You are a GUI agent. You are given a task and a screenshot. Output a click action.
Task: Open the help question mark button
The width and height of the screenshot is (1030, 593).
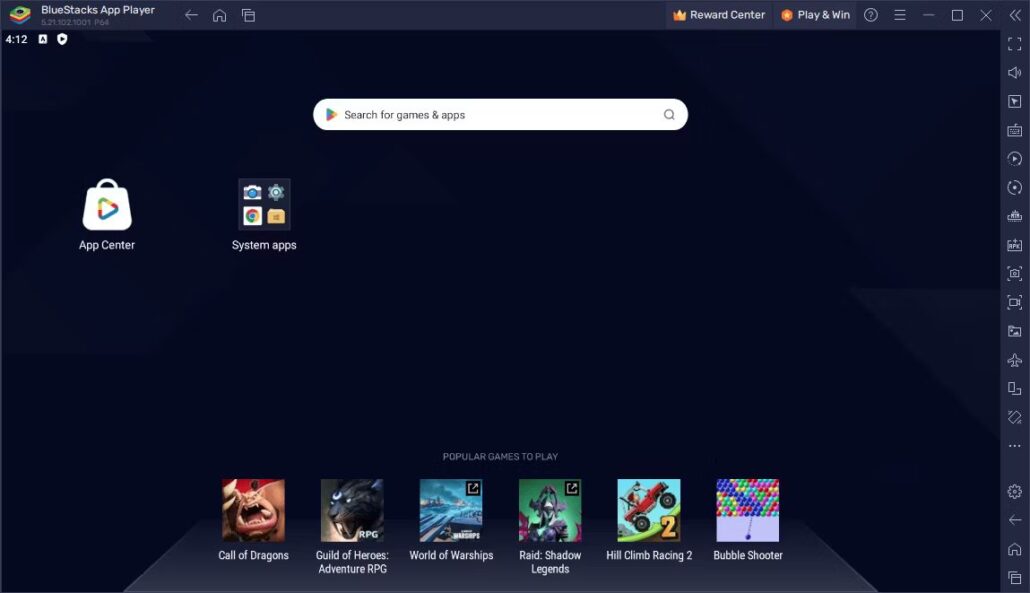pos(870,14)
